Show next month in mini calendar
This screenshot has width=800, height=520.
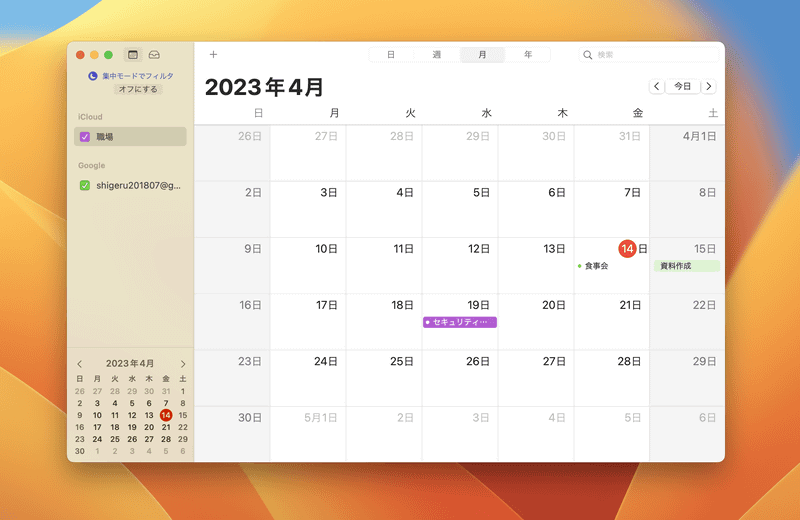coord(183,364)
